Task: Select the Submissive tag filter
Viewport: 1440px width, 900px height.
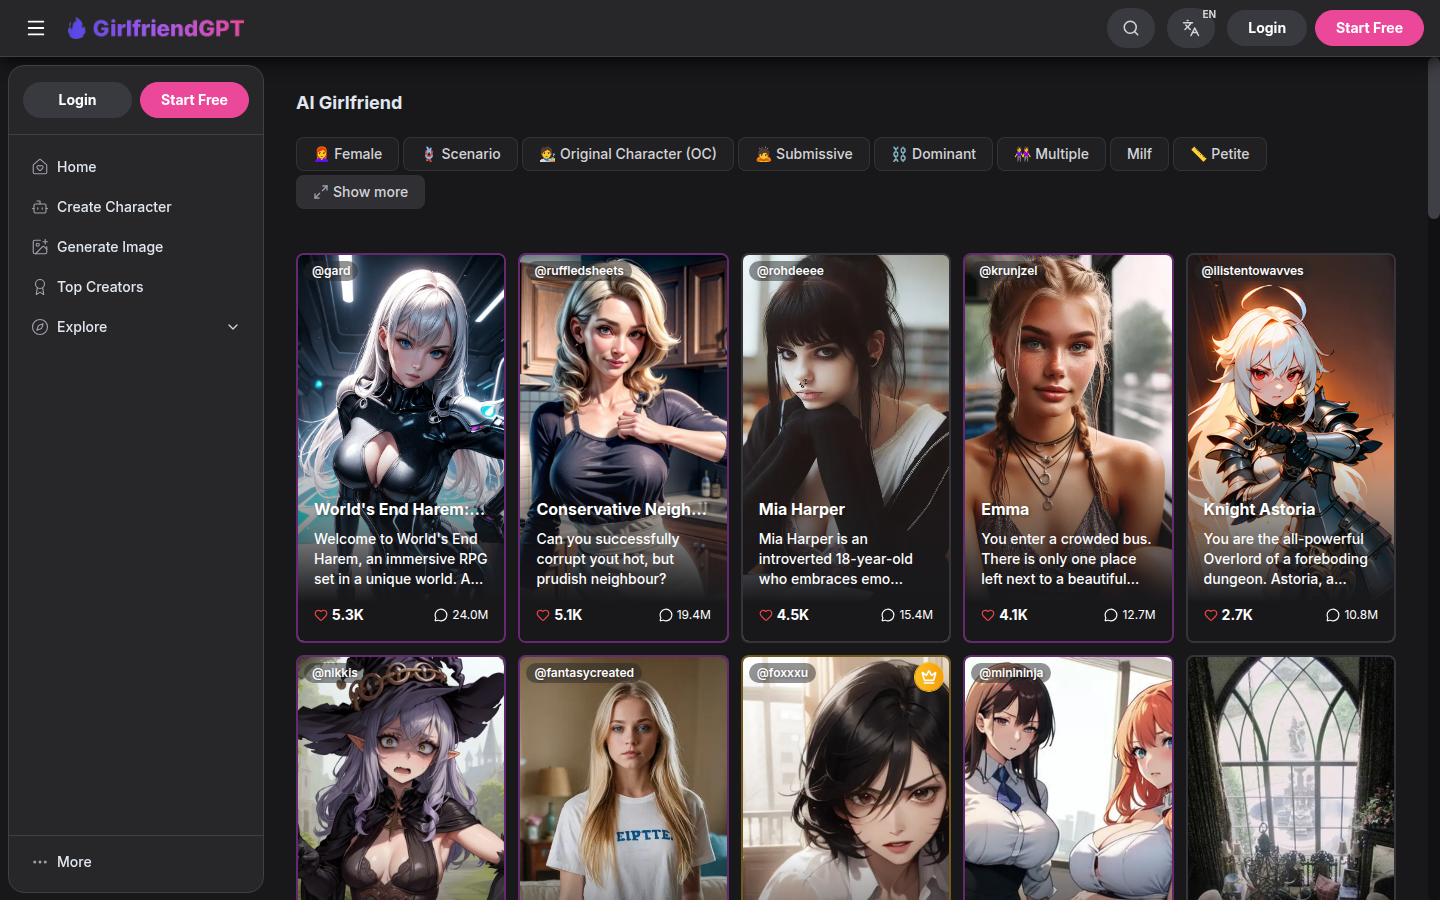Action: coord(804,154)
